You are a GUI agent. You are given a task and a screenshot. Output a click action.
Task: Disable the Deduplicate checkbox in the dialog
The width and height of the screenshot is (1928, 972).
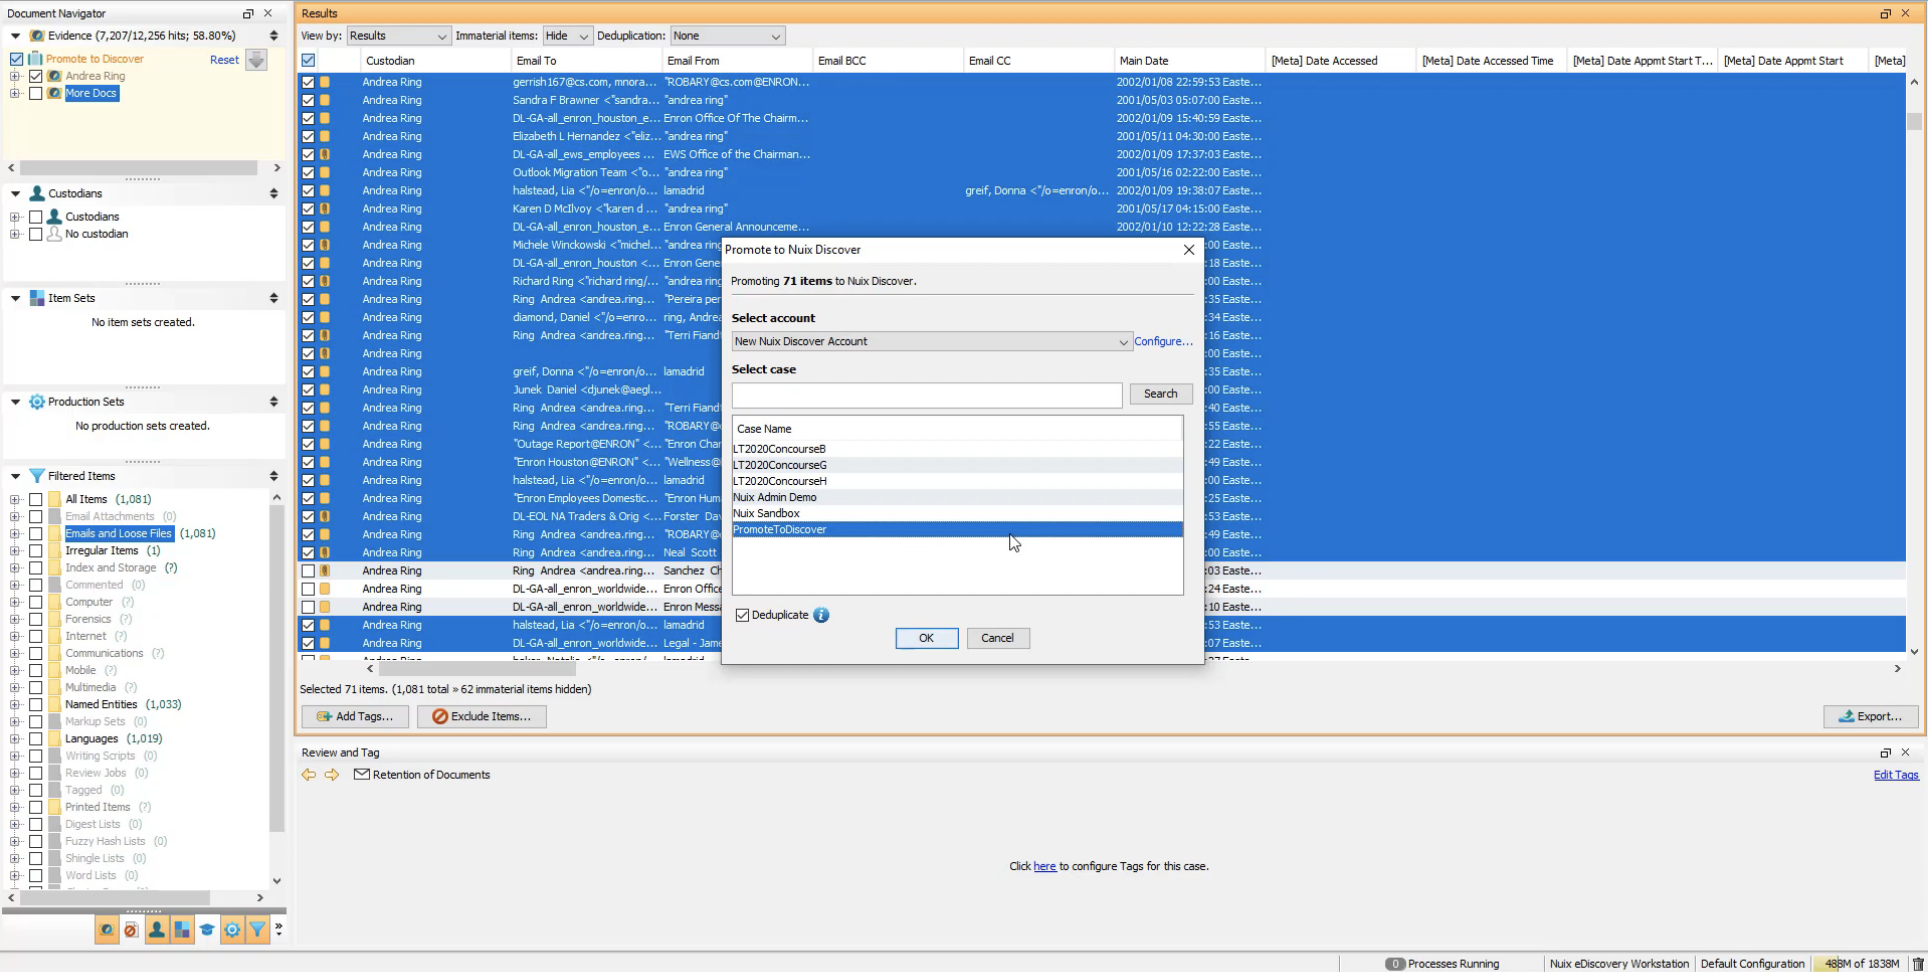pyautogui.click(x=741, y=615)
